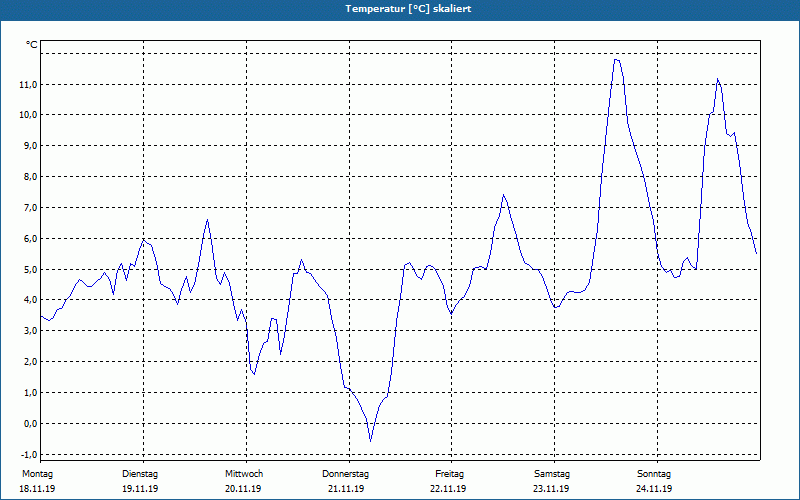800x500 pixels.
Task: Click the date 20.11.19
Action: click(x=243, y=489)
